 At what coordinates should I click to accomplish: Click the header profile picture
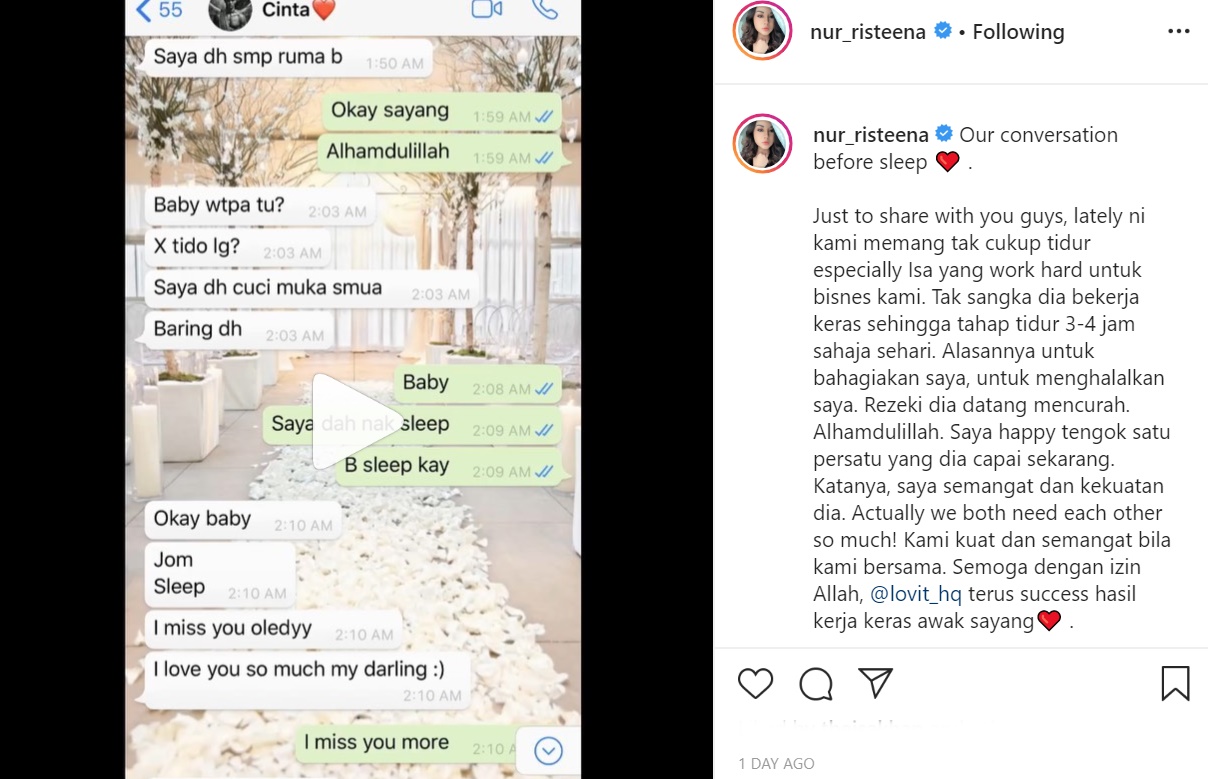(762, 32)
